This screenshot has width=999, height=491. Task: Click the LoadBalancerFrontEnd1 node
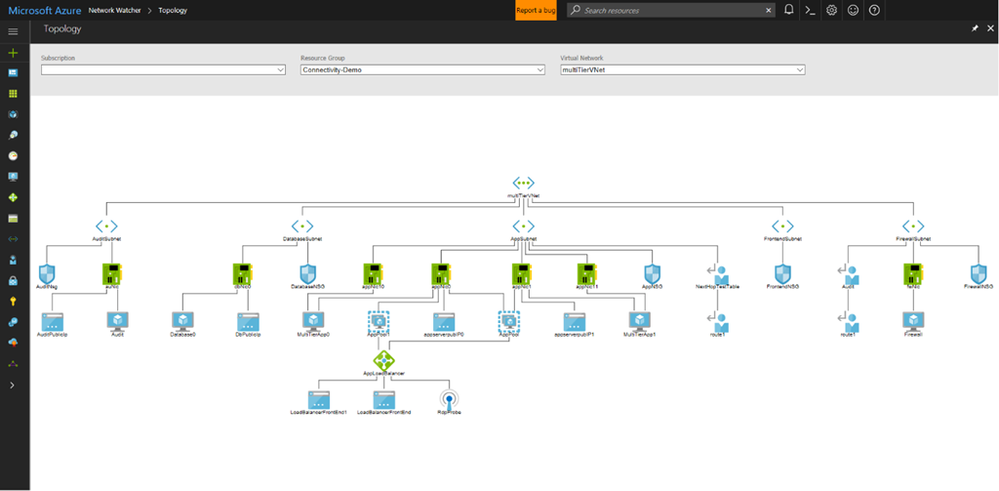319,400
